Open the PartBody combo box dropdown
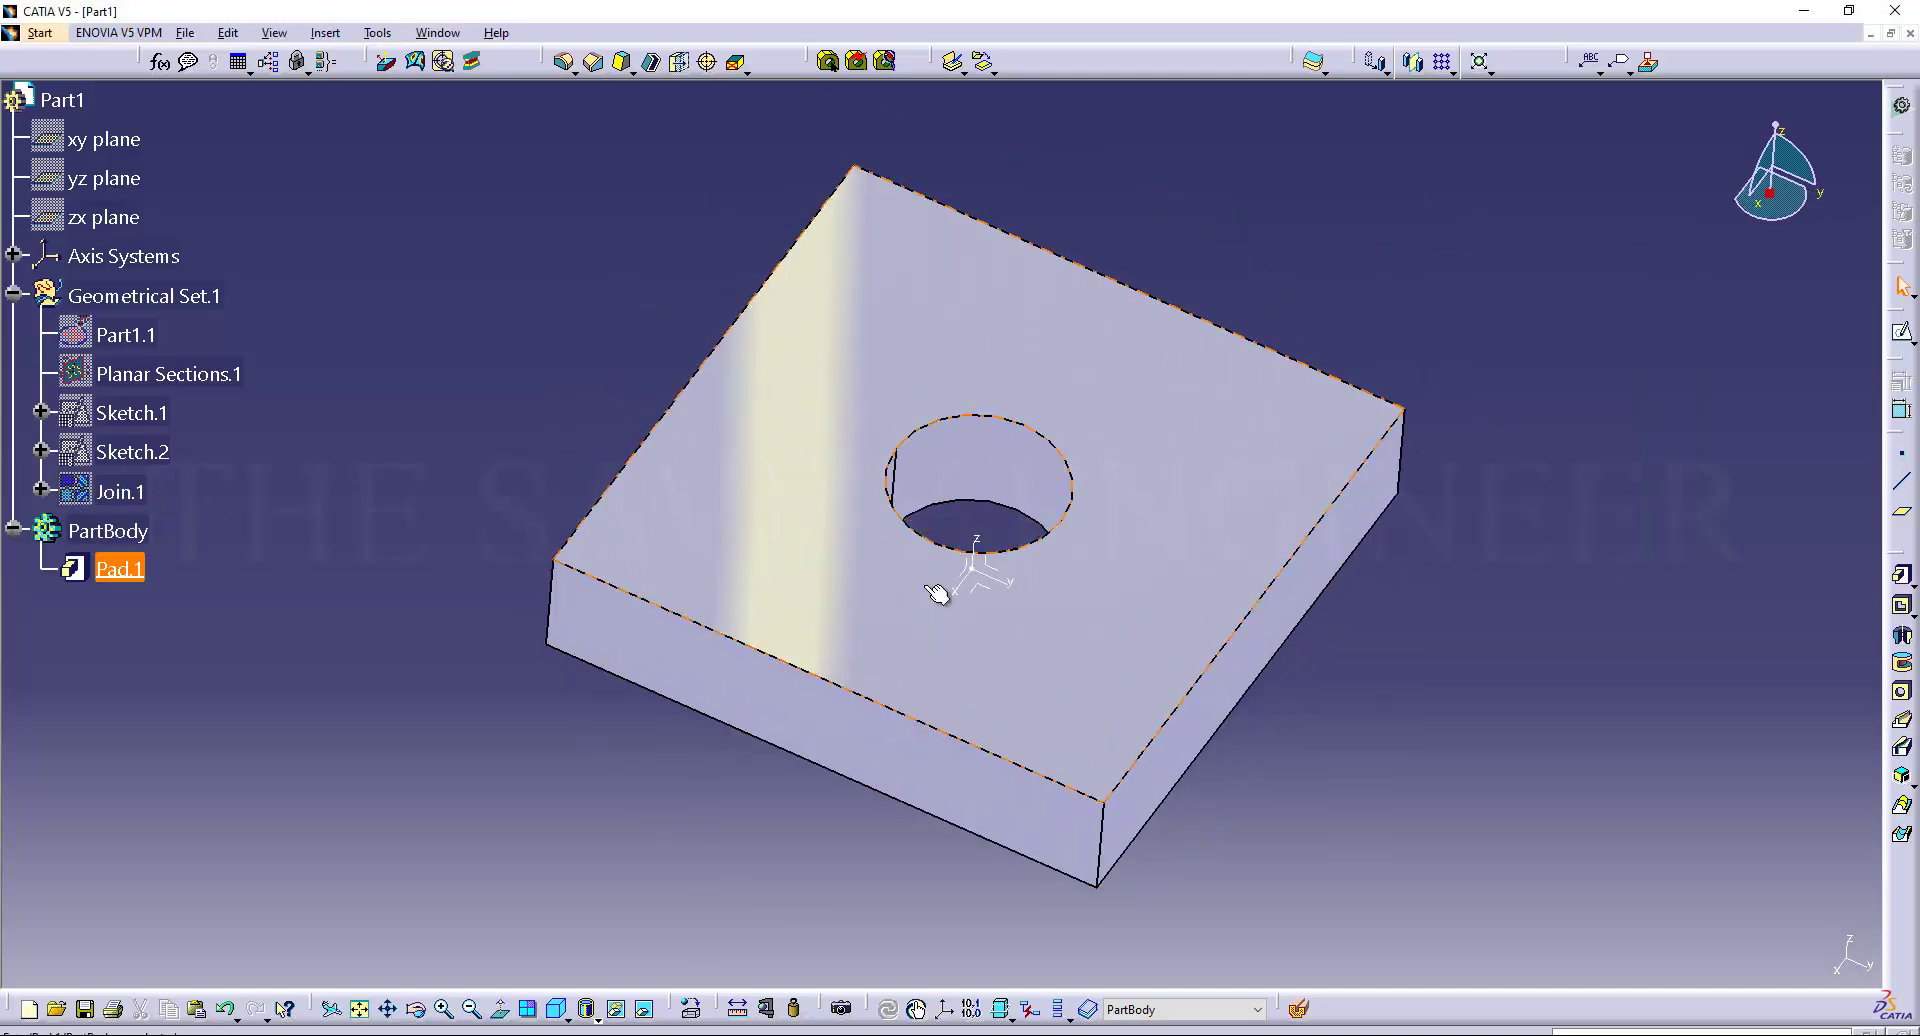 coord(1257,1010)
